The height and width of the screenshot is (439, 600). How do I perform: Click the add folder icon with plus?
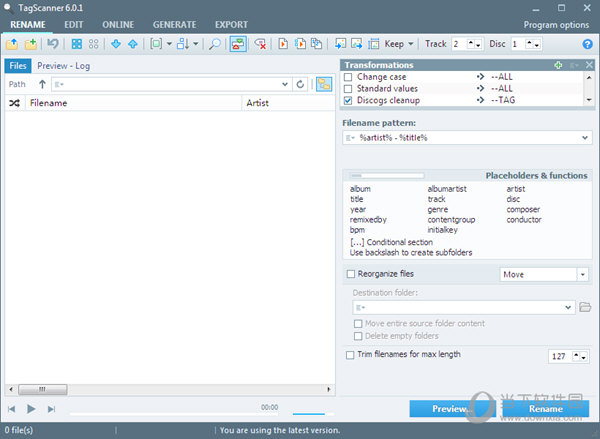coord(31,44)
